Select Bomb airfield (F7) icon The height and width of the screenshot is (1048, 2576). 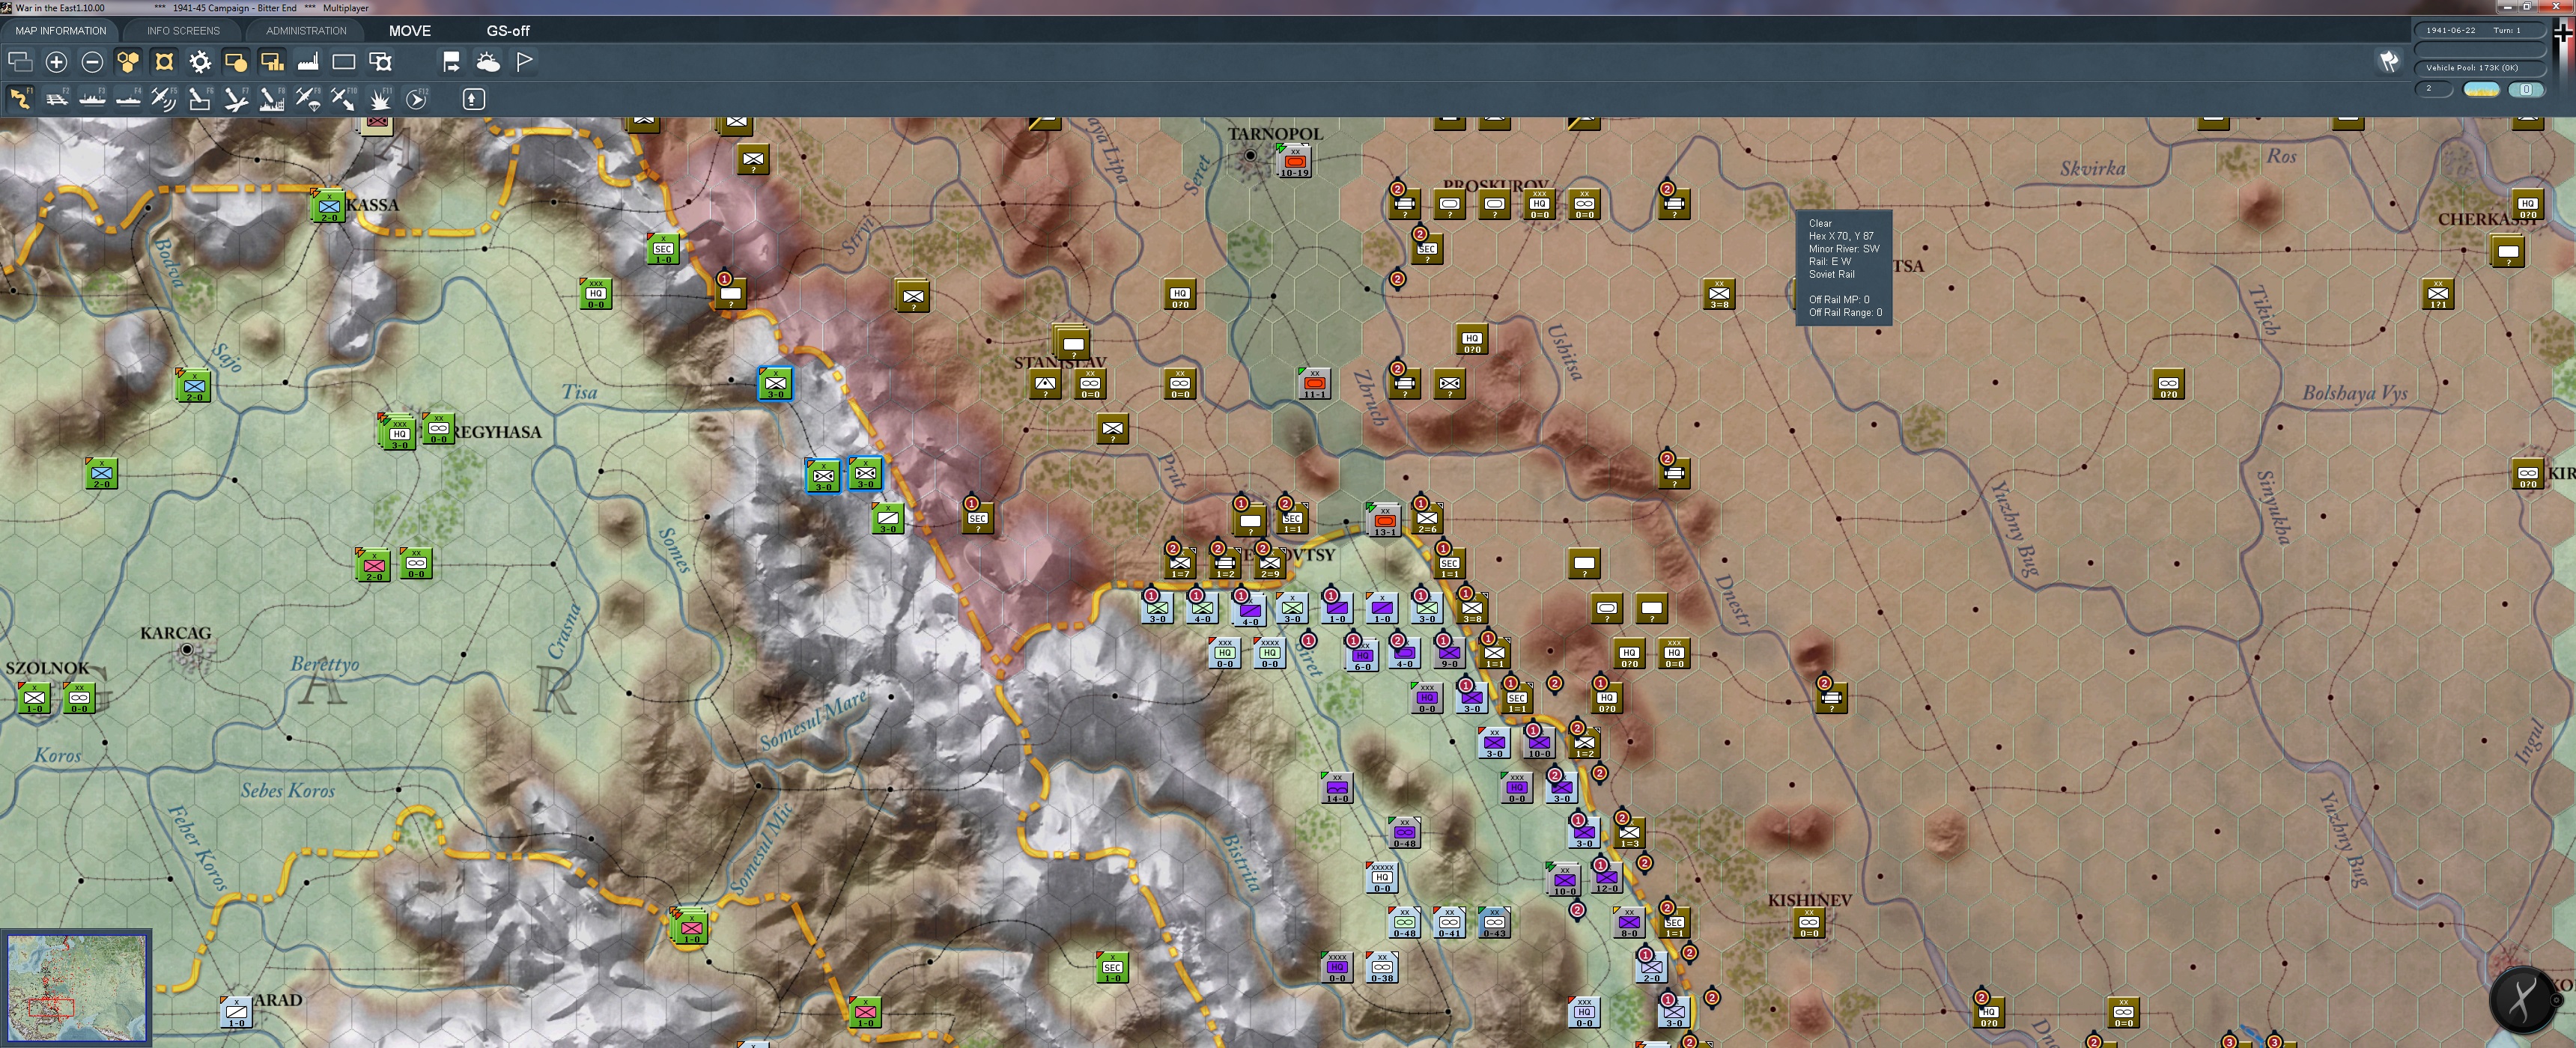click(x=236, y=98)
